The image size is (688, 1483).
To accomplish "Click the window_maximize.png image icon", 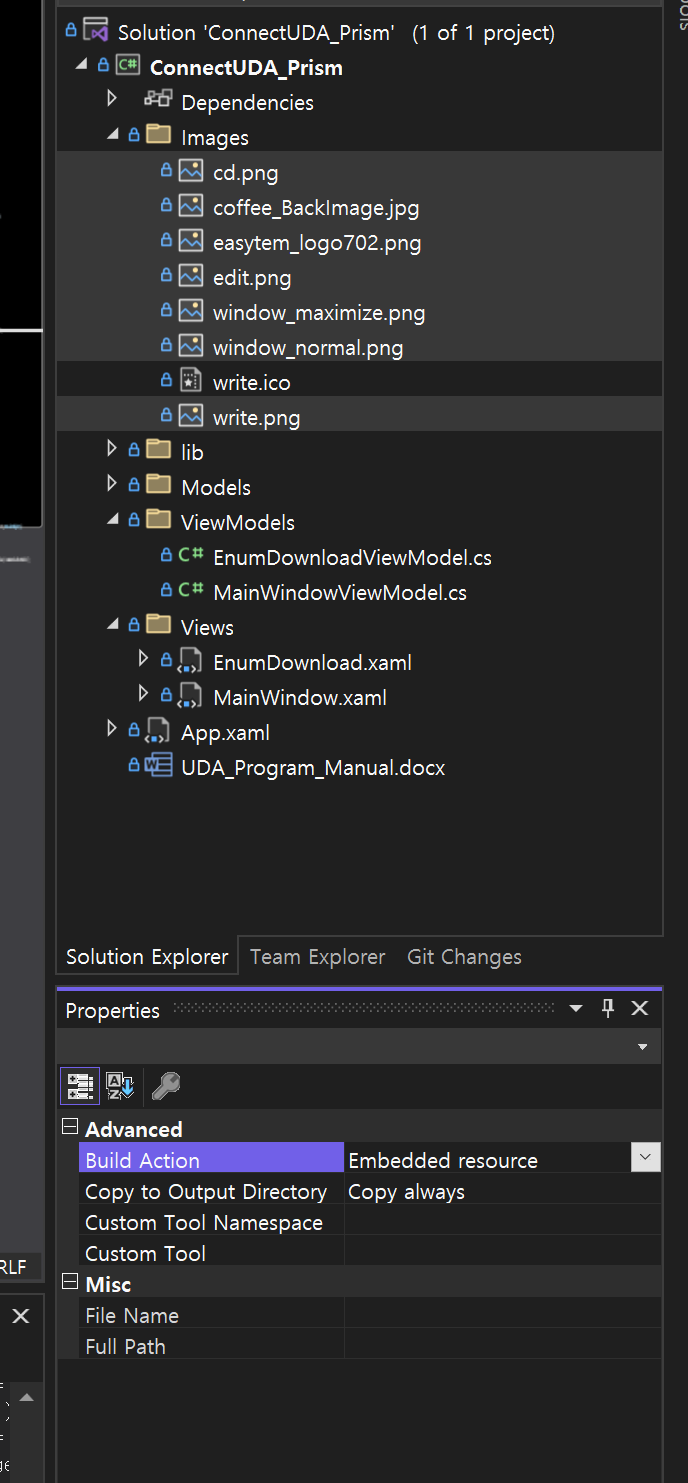I will pos(191,311).
